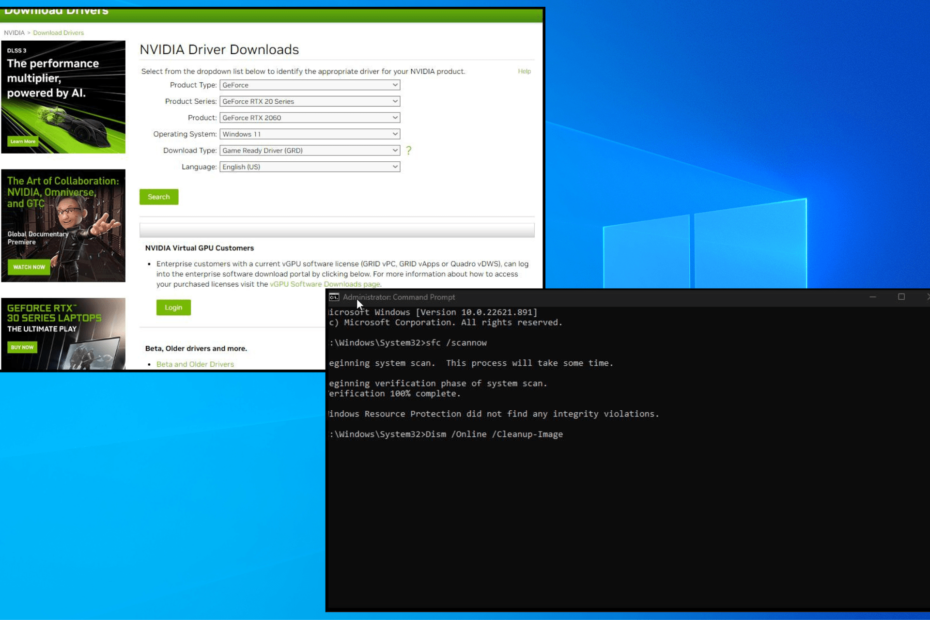Open the Product Type dropdown
Screen dimensions: 930x620
310,85
